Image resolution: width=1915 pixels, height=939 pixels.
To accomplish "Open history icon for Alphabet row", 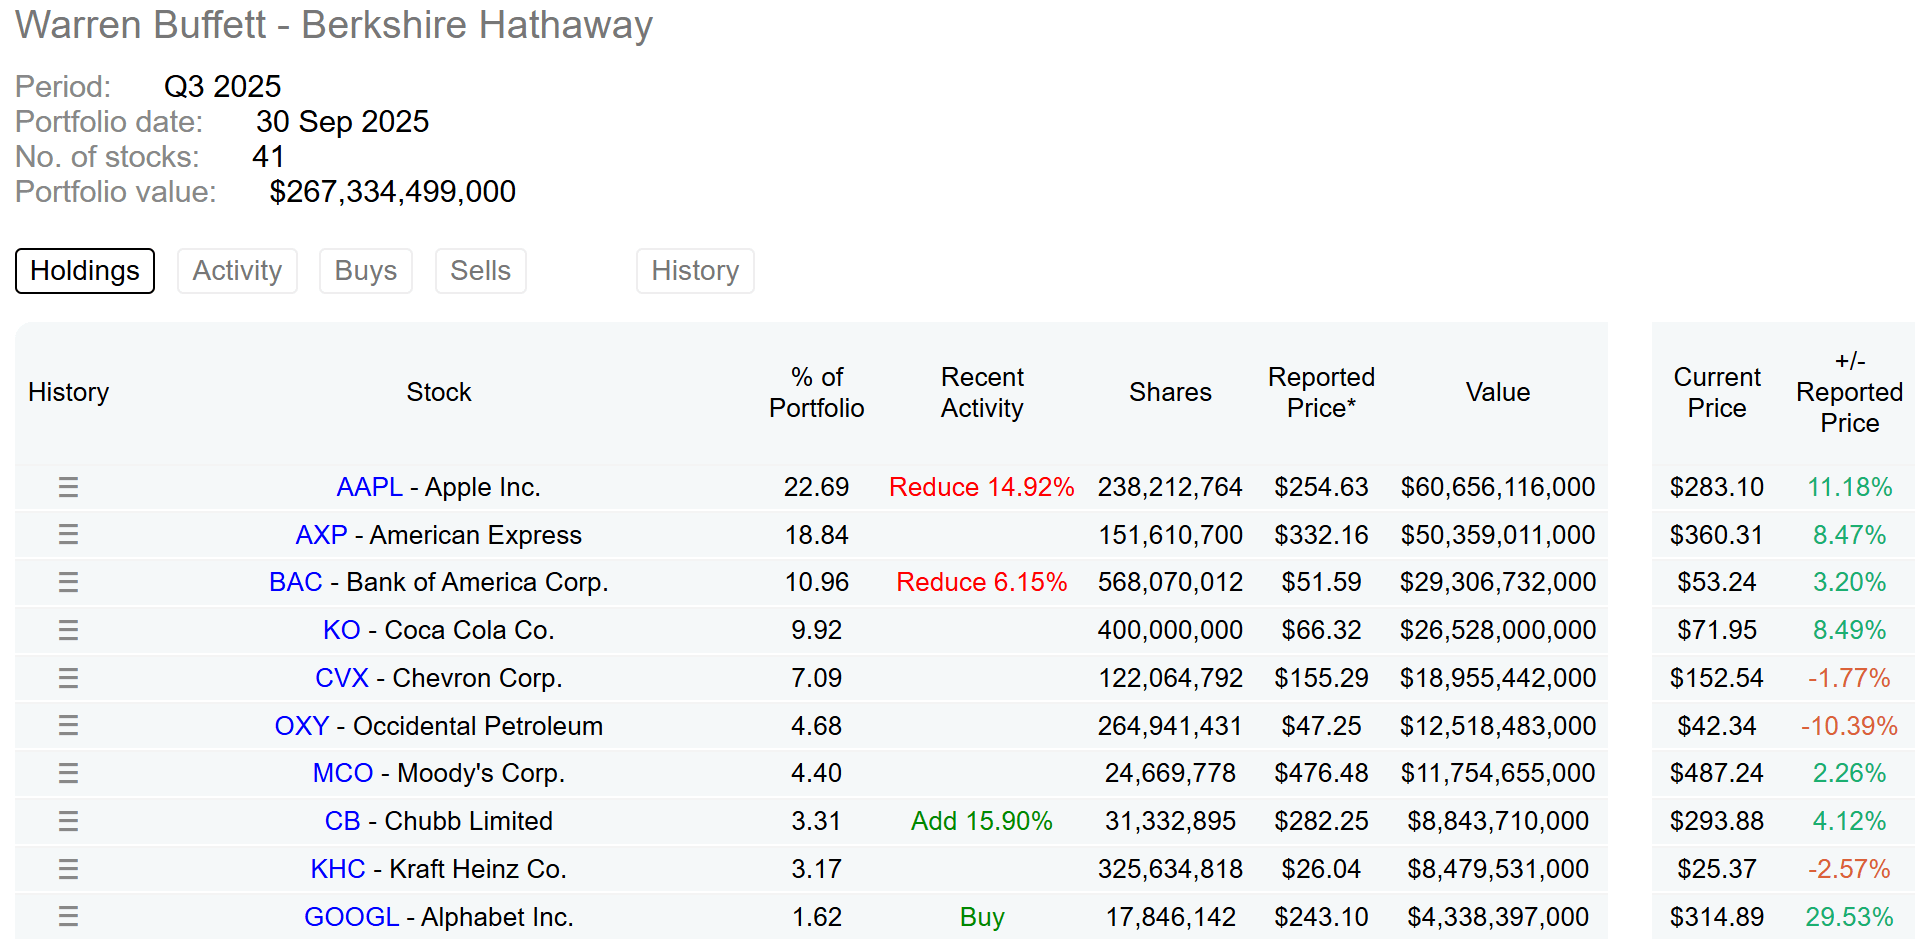I will click(68, 917).
